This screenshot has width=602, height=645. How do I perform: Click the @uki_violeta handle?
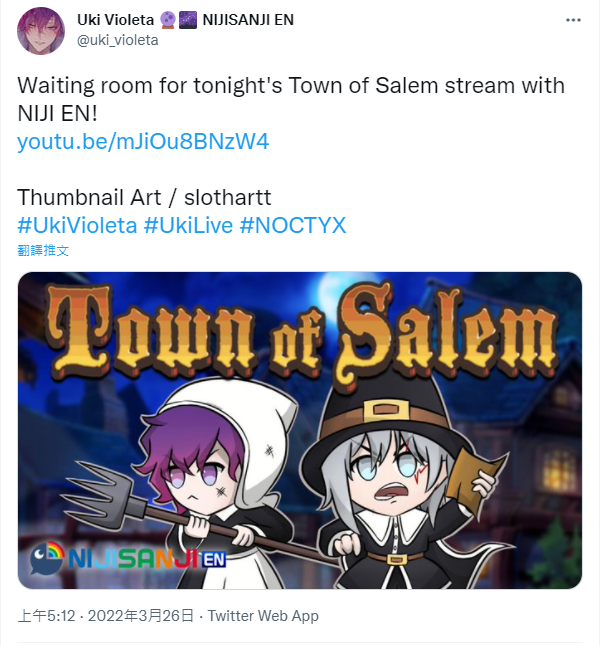(x=118, y=40)
